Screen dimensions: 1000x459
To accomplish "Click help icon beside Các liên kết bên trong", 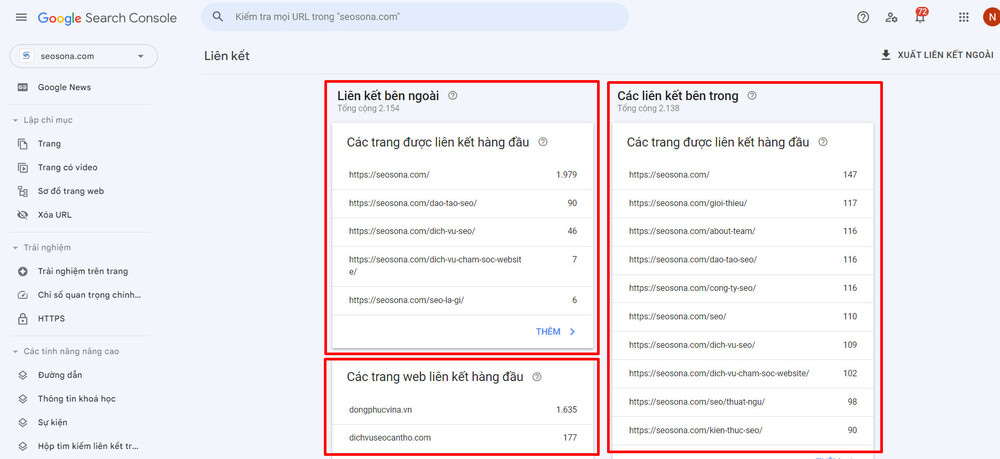I will tap(752, 96).
